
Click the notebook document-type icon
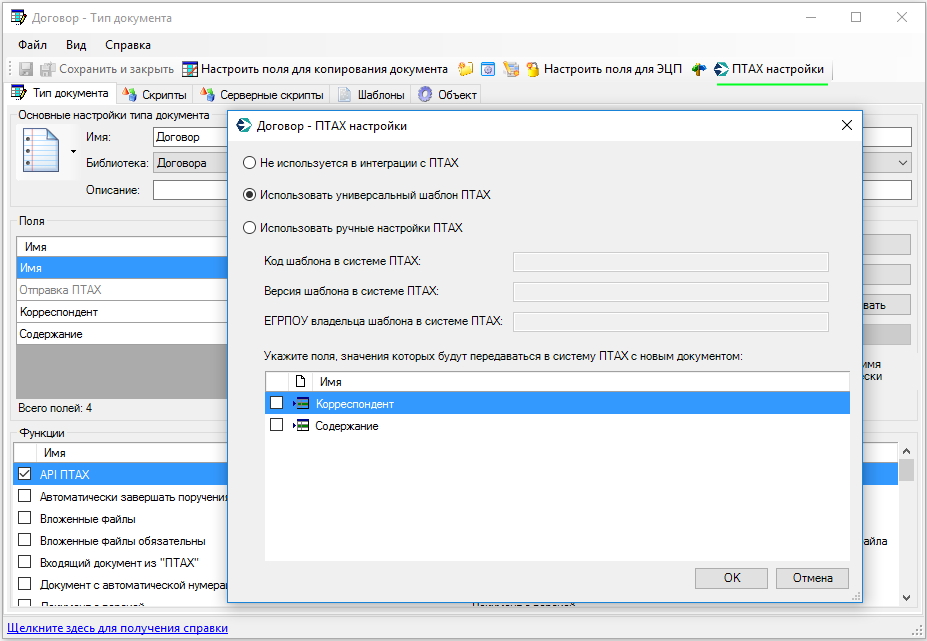[41, 150]
